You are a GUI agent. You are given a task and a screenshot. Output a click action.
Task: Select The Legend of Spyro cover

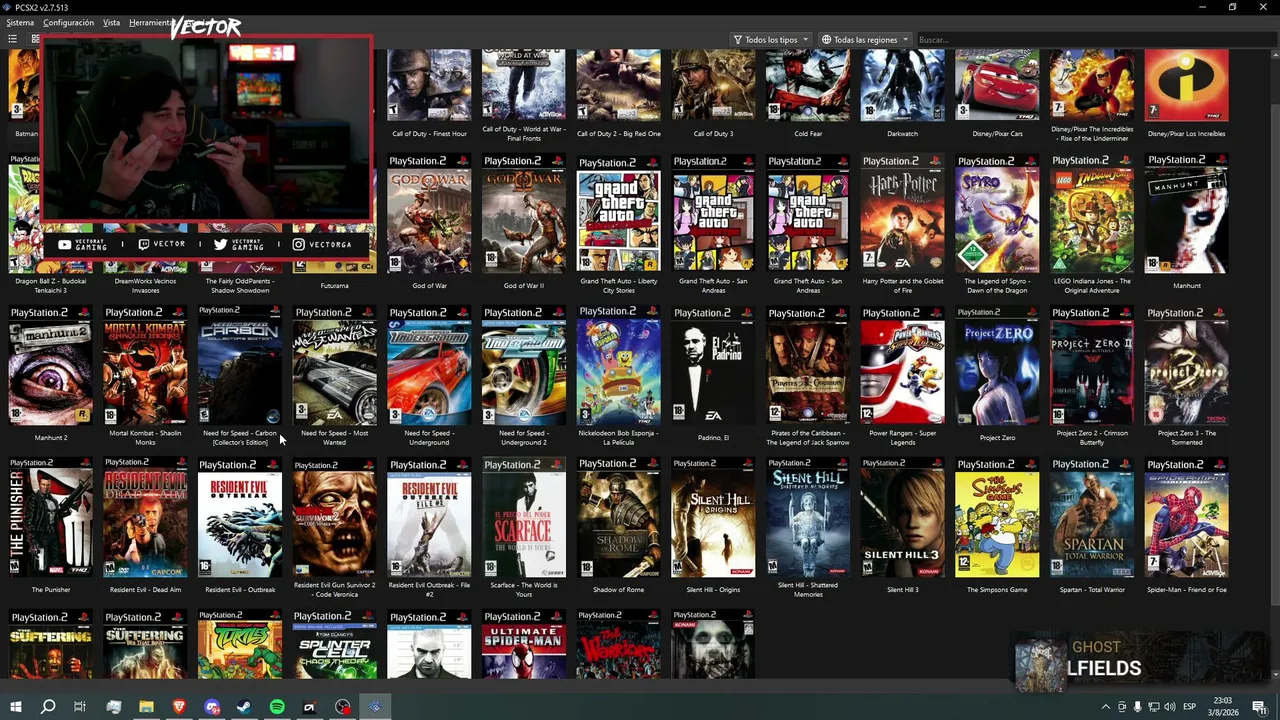pos(997,214)
